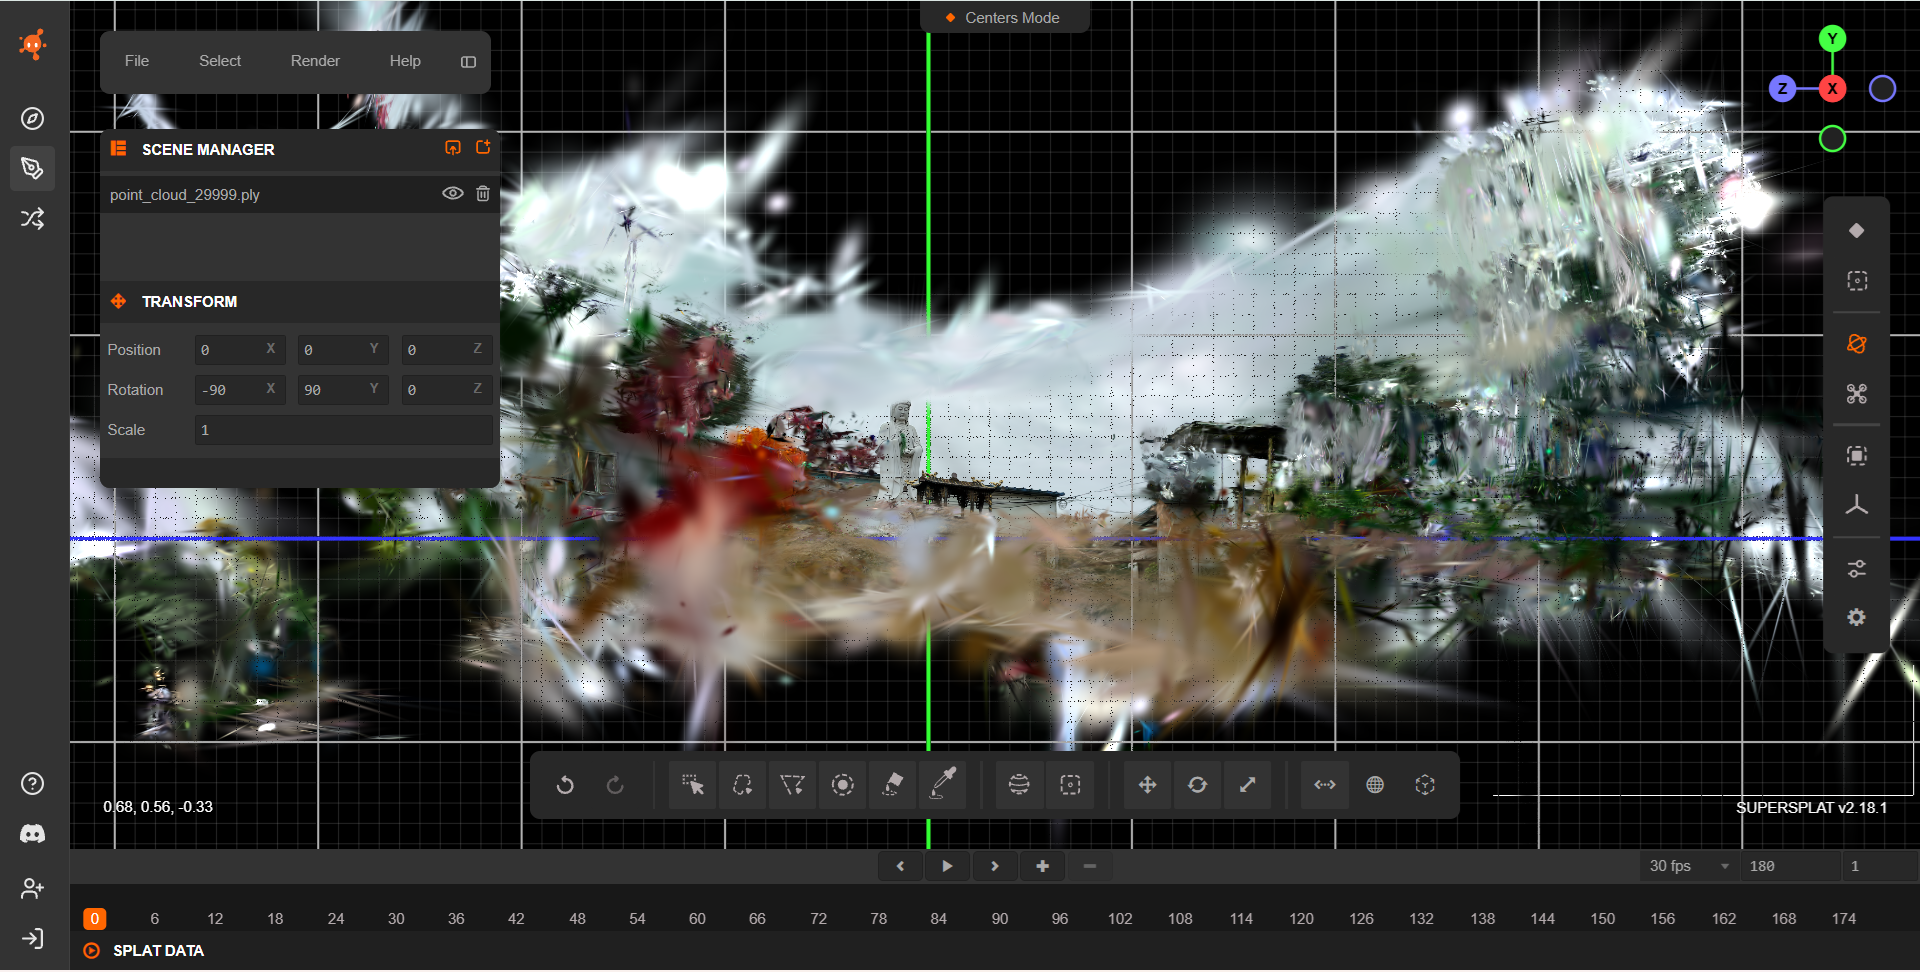Redo the last action
Viewport: 1920px width, 972px height.
(615, 785)
